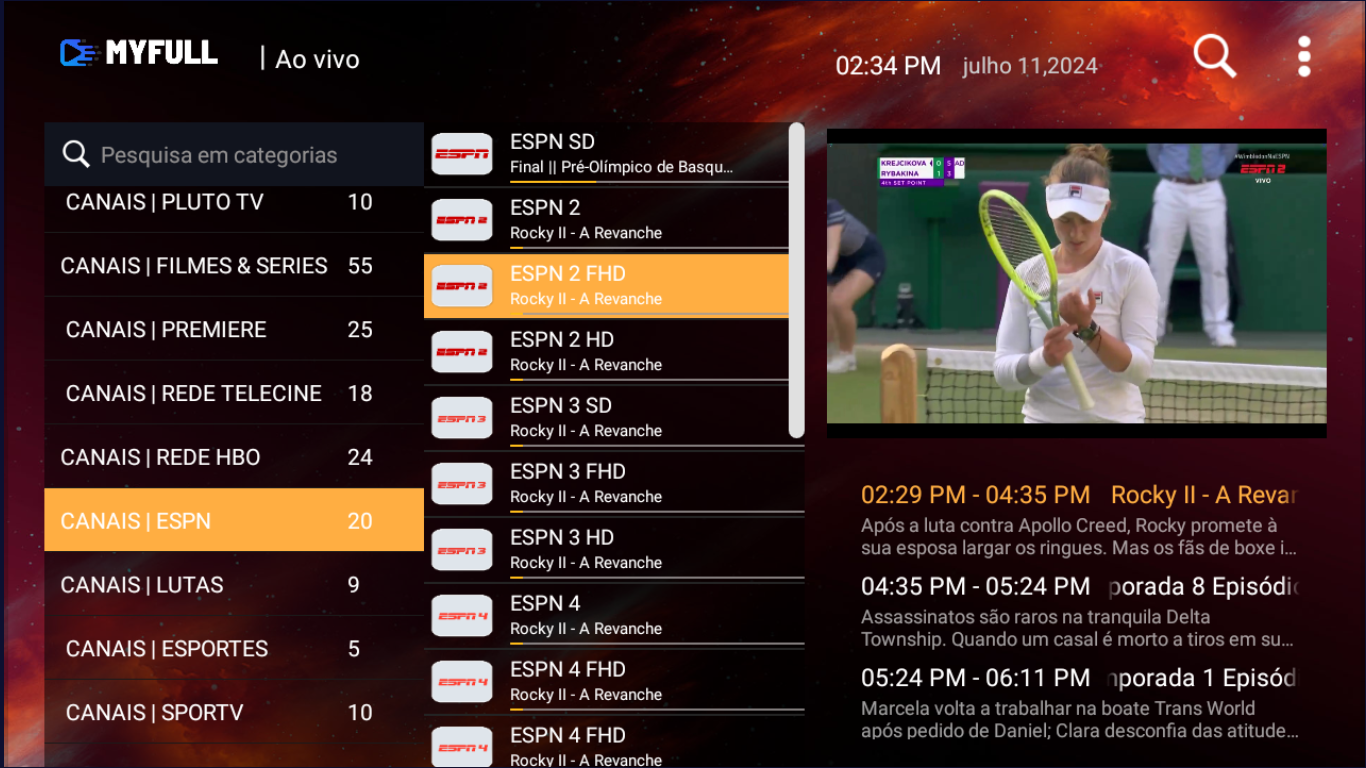Tune to ESPN 3 SD channel title
This screenshot has width=1366, height=768.
tap(561, 406)
